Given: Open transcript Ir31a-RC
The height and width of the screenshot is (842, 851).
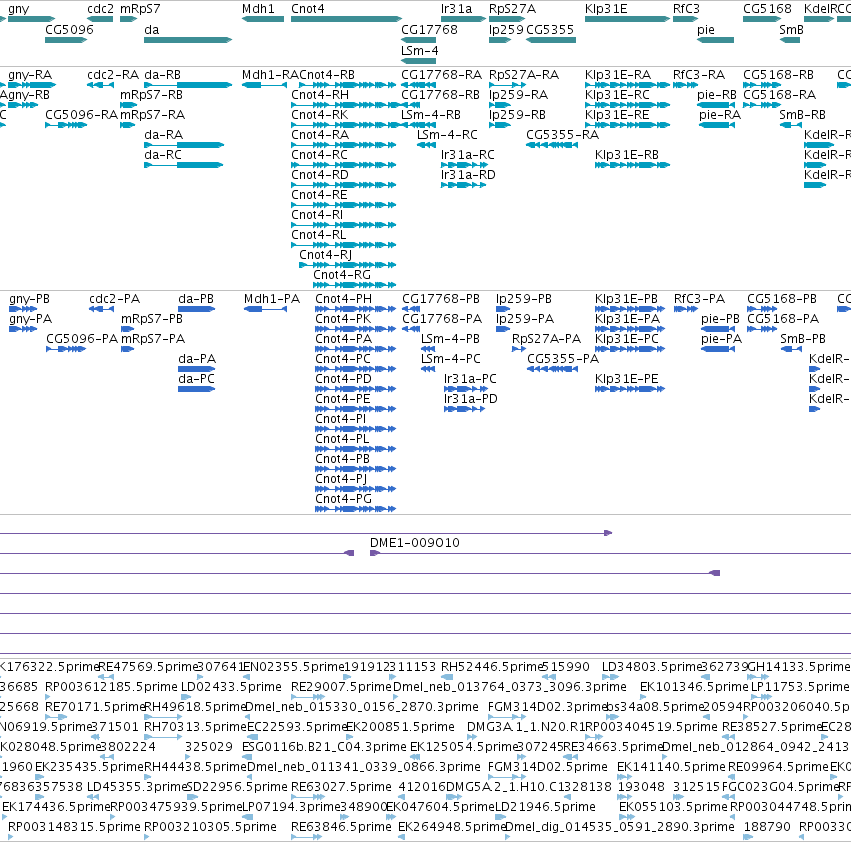Looking at the screenshot, I should point(468,155).
